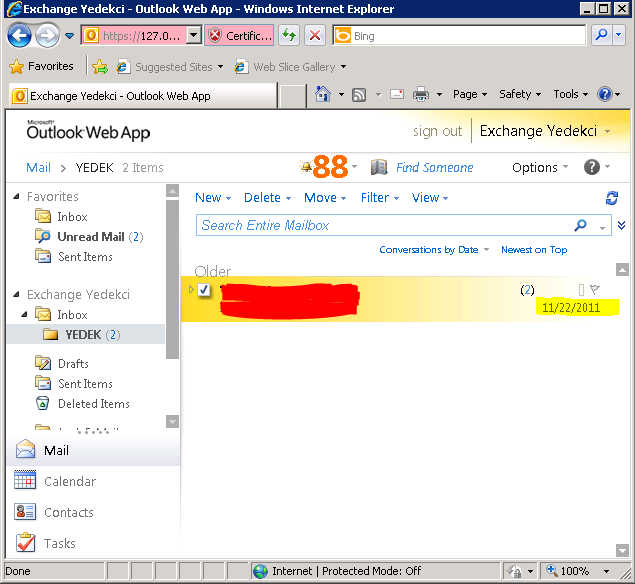Collapse the Exchange Yedekci mailbox tree

coord(16,294)
